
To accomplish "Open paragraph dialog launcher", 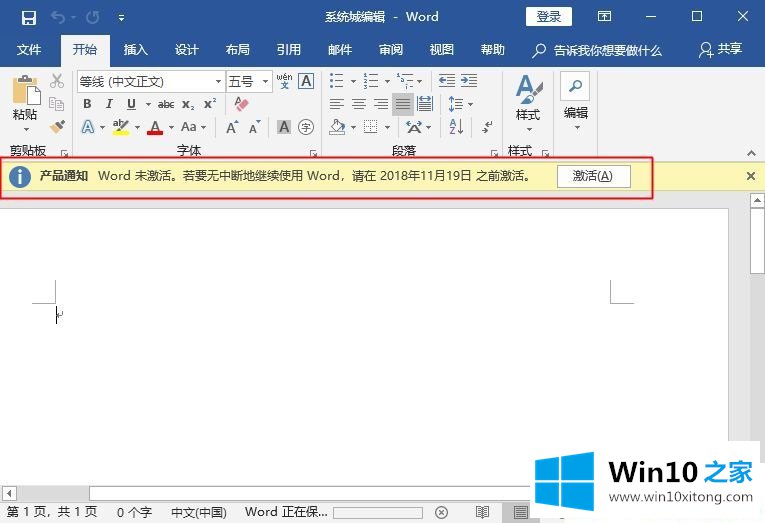I will (494, 154).
